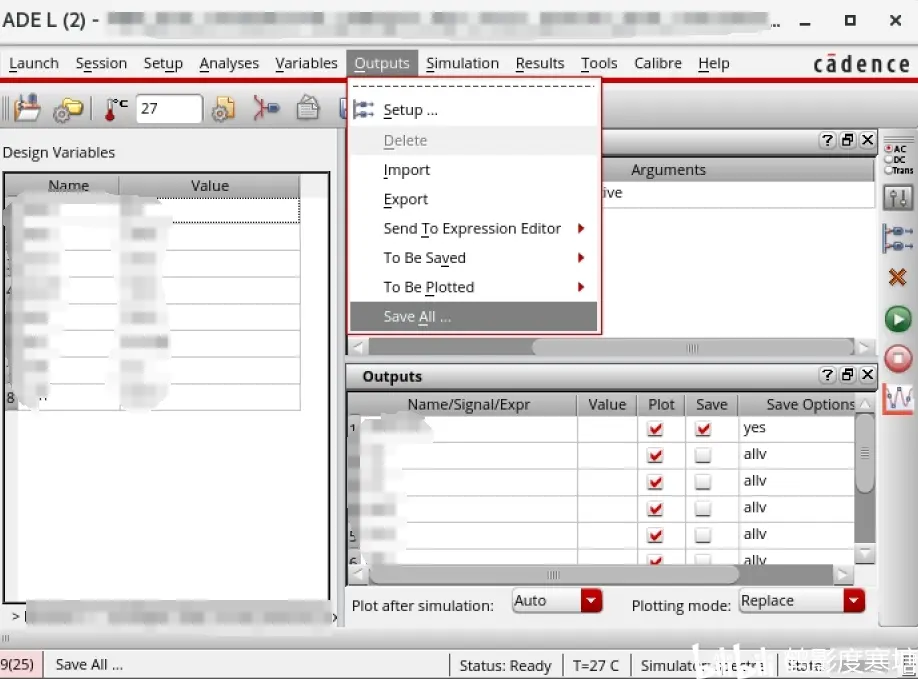Toggle Plot checkbox in second 'allv' row
Screen dimensions: 918x679
[x=655, y=482]
